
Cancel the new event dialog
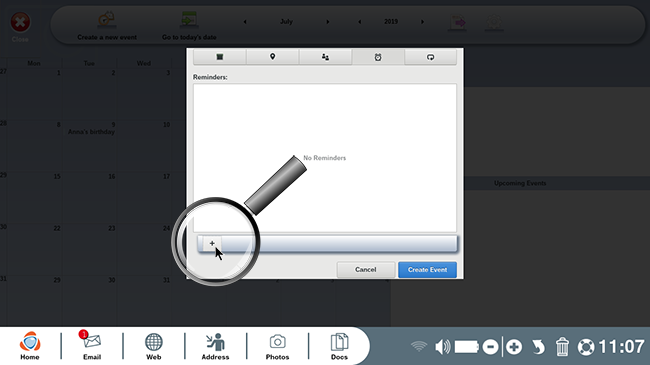[x=366, y=270]
